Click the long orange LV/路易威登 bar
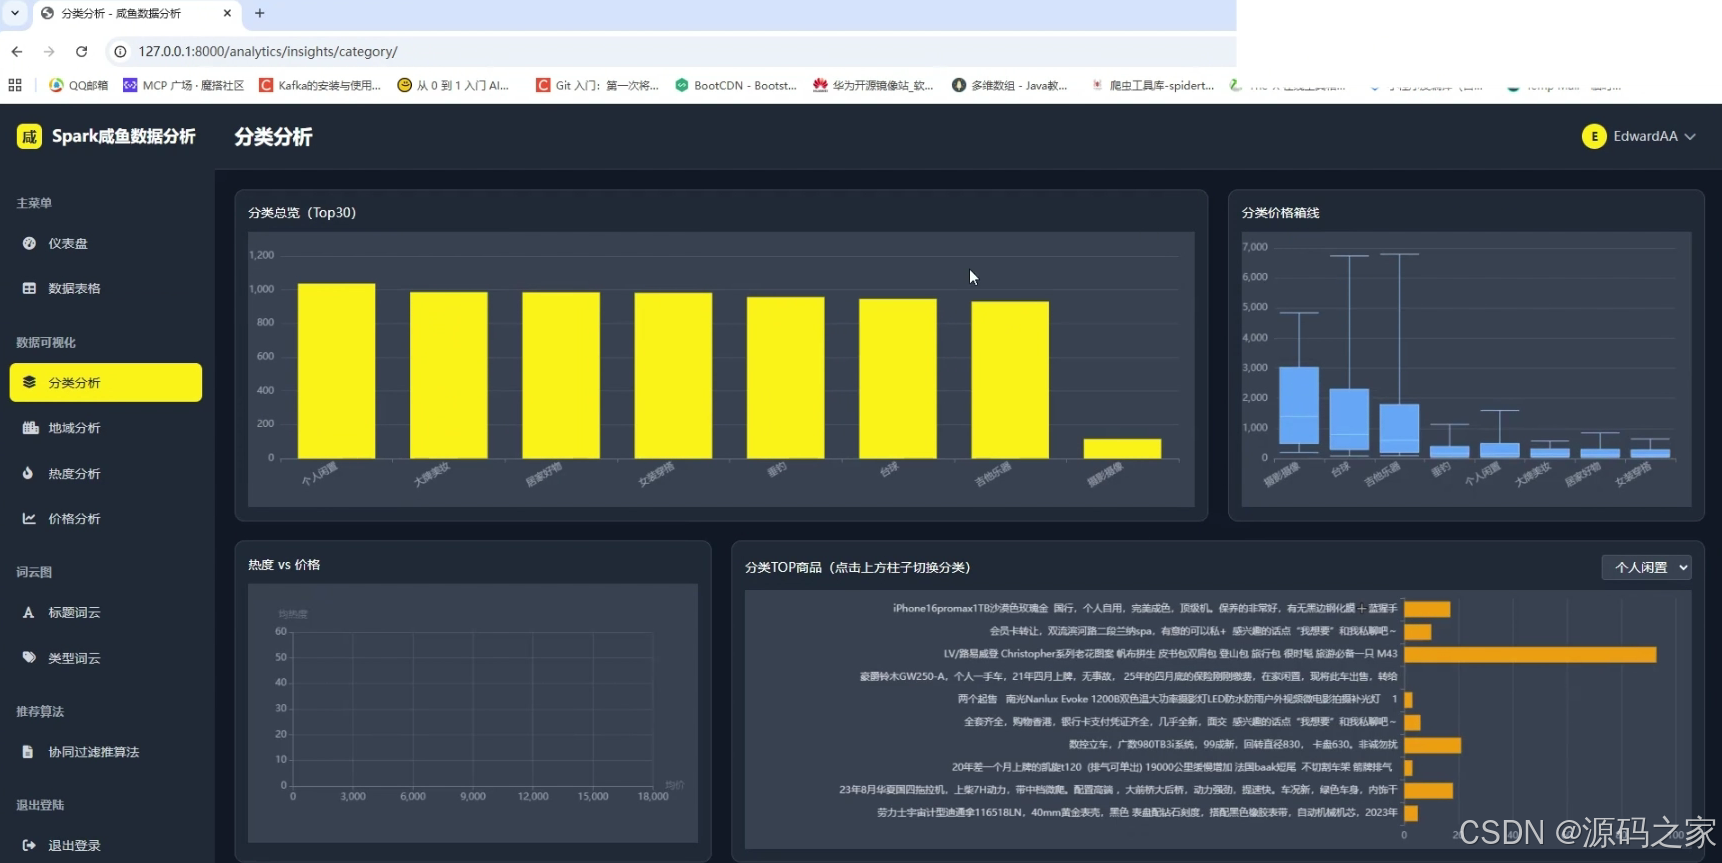The height and width of the screenshot is (863, 1722). tap(1530, 654)
